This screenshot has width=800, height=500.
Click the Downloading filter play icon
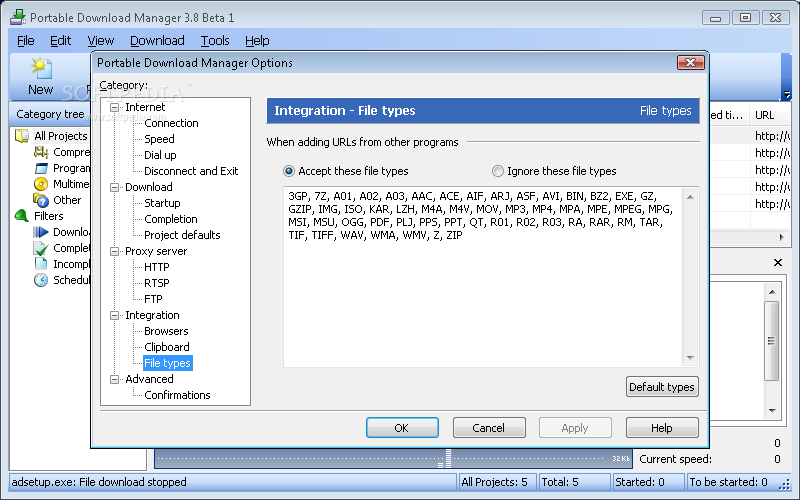pos(41,232)
